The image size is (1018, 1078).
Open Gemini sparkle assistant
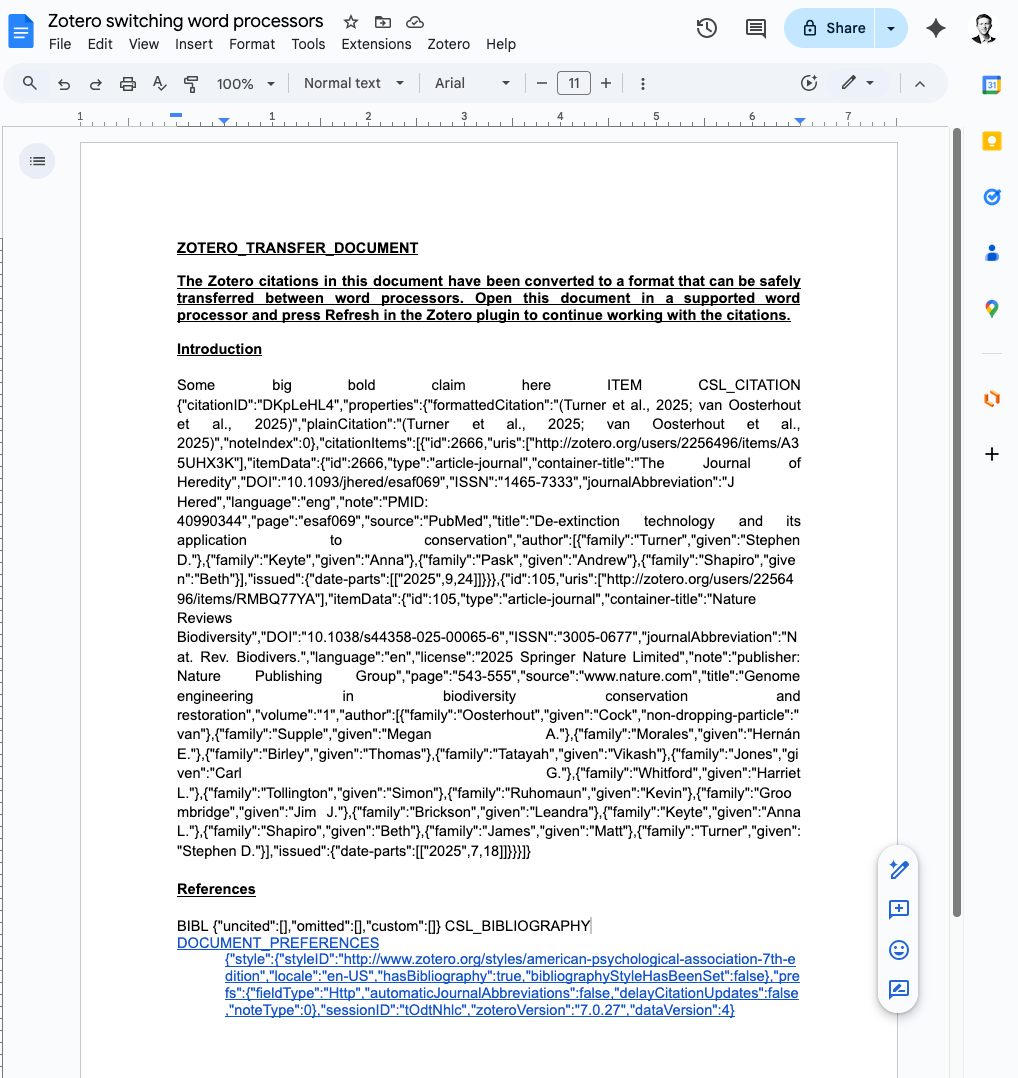tap(936, 28)
